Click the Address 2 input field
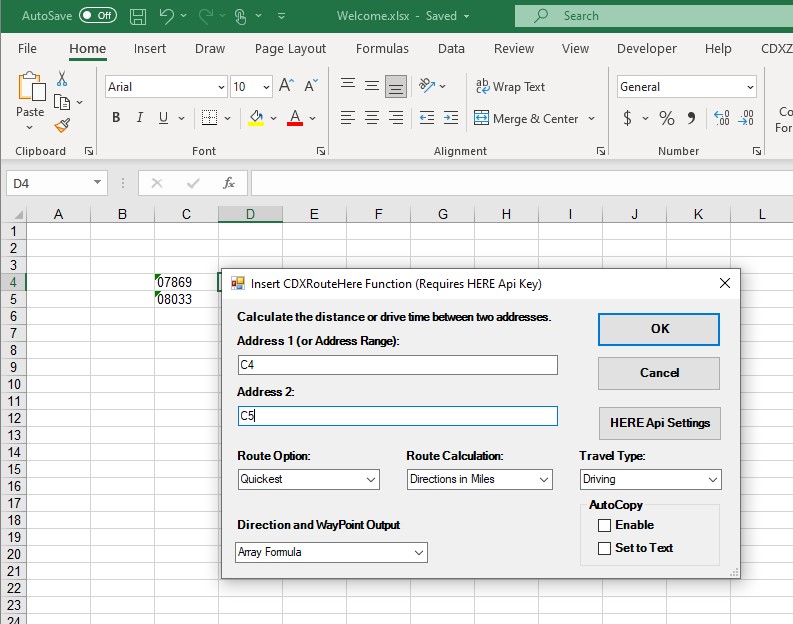Screen dimensions: 793x624 (398, 416)
